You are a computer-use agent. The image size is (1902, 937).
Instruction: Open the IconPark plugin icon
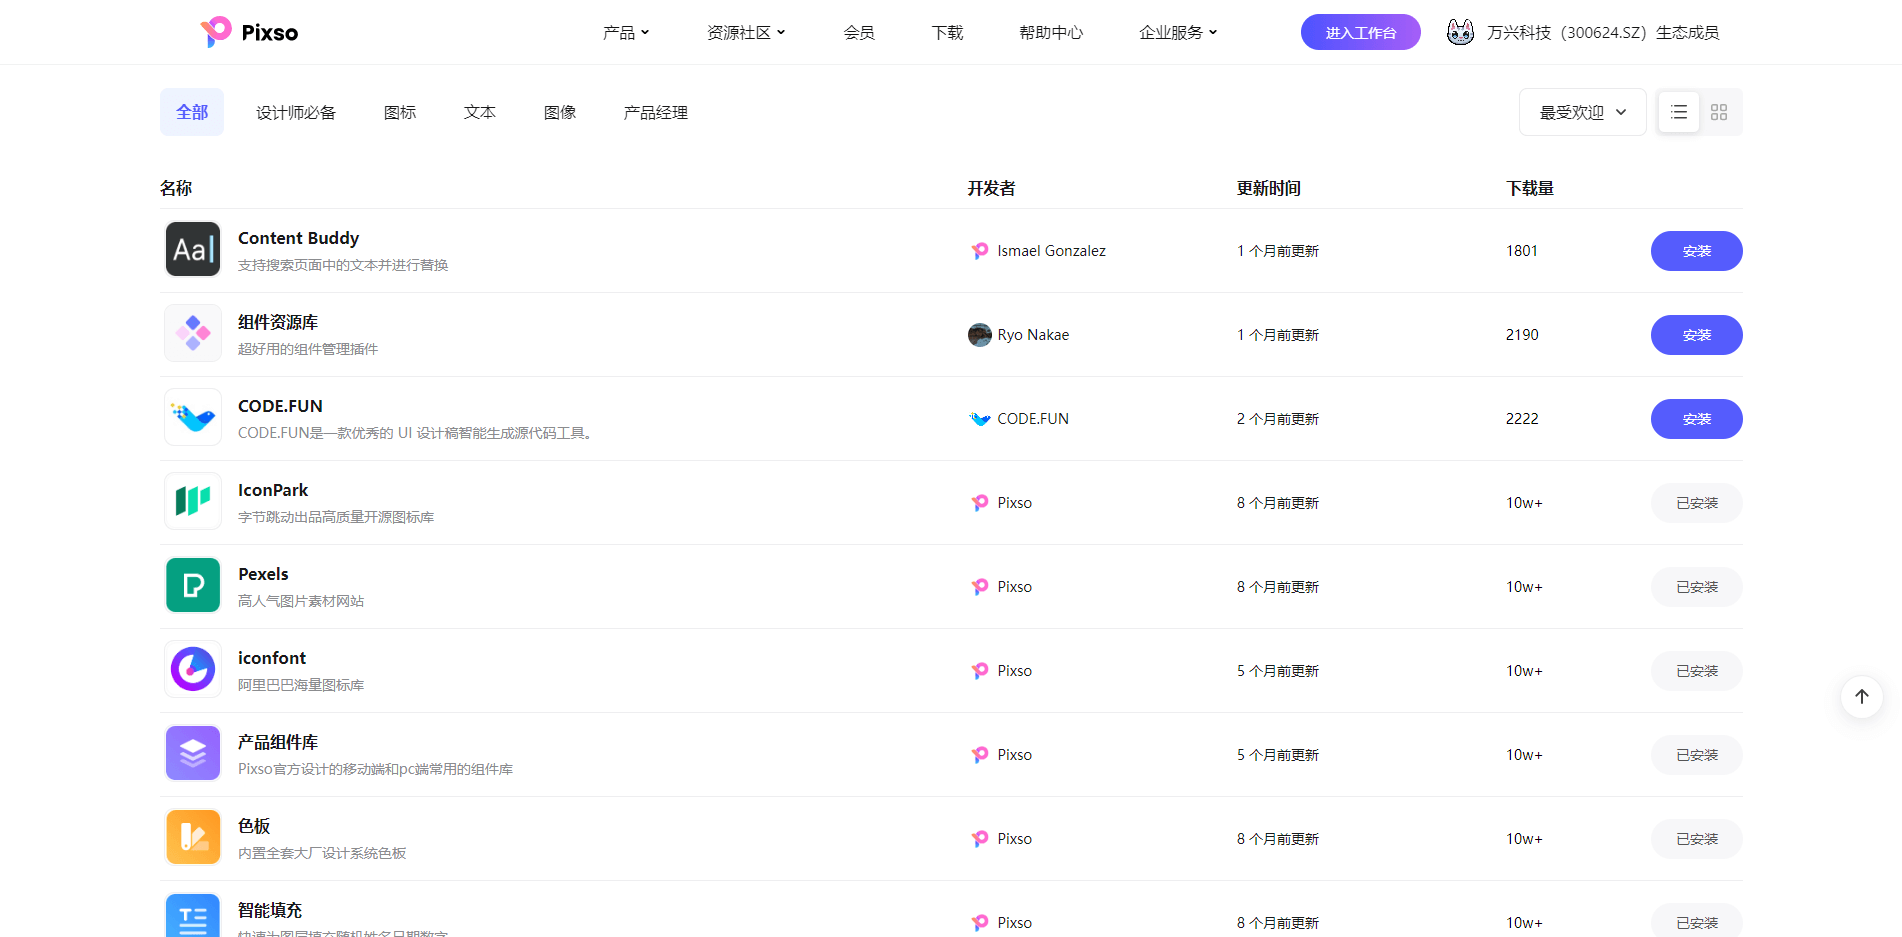click(193, 501)
